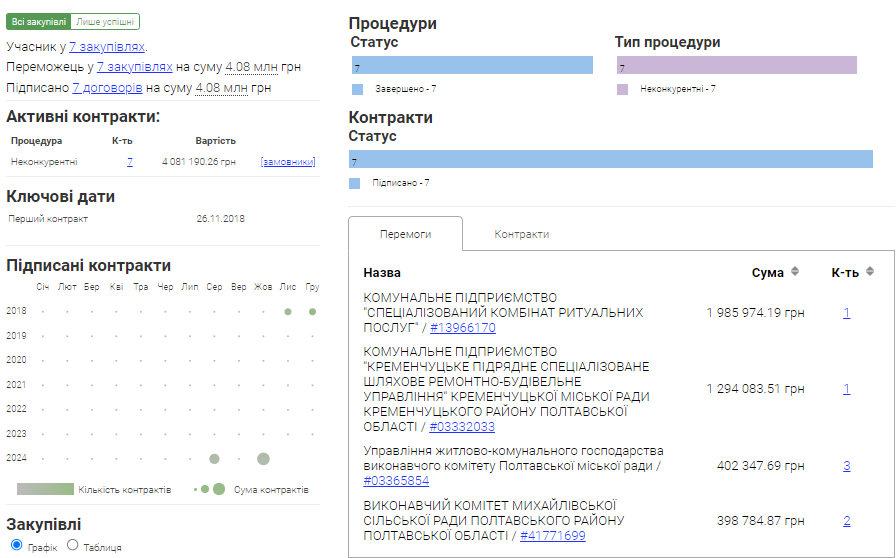This screenshot has width=896, height=558.
Task: Click the December 2018 contract dot
Action: 312,312
